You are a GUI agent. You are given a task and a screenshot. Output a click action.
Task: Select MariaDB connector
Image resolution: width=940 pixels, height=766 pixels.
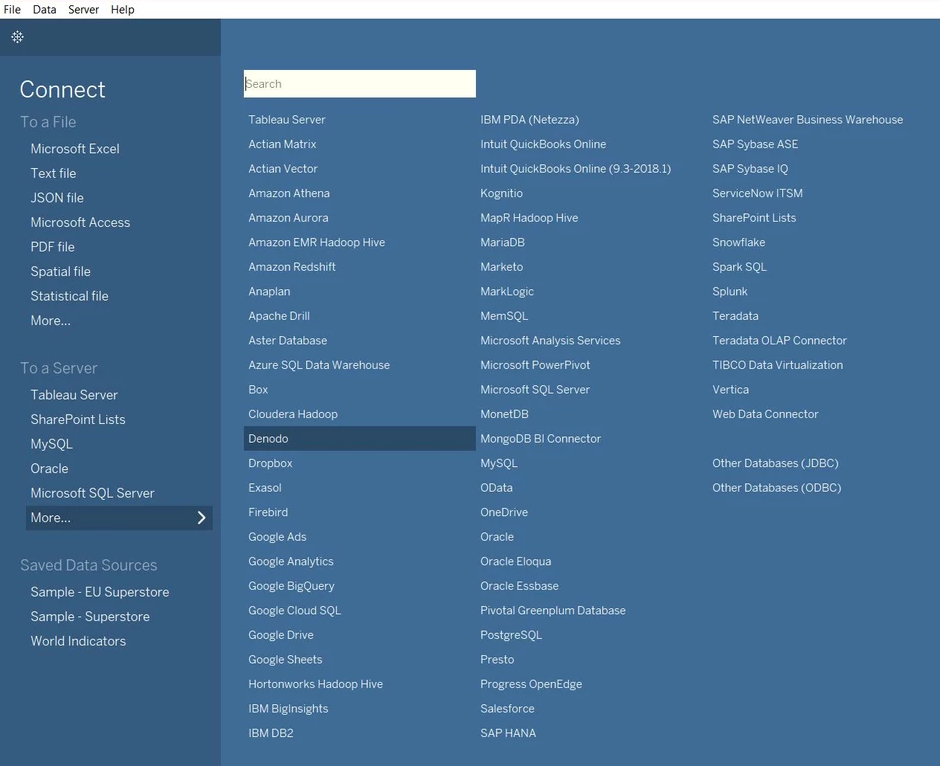[502, 243]
